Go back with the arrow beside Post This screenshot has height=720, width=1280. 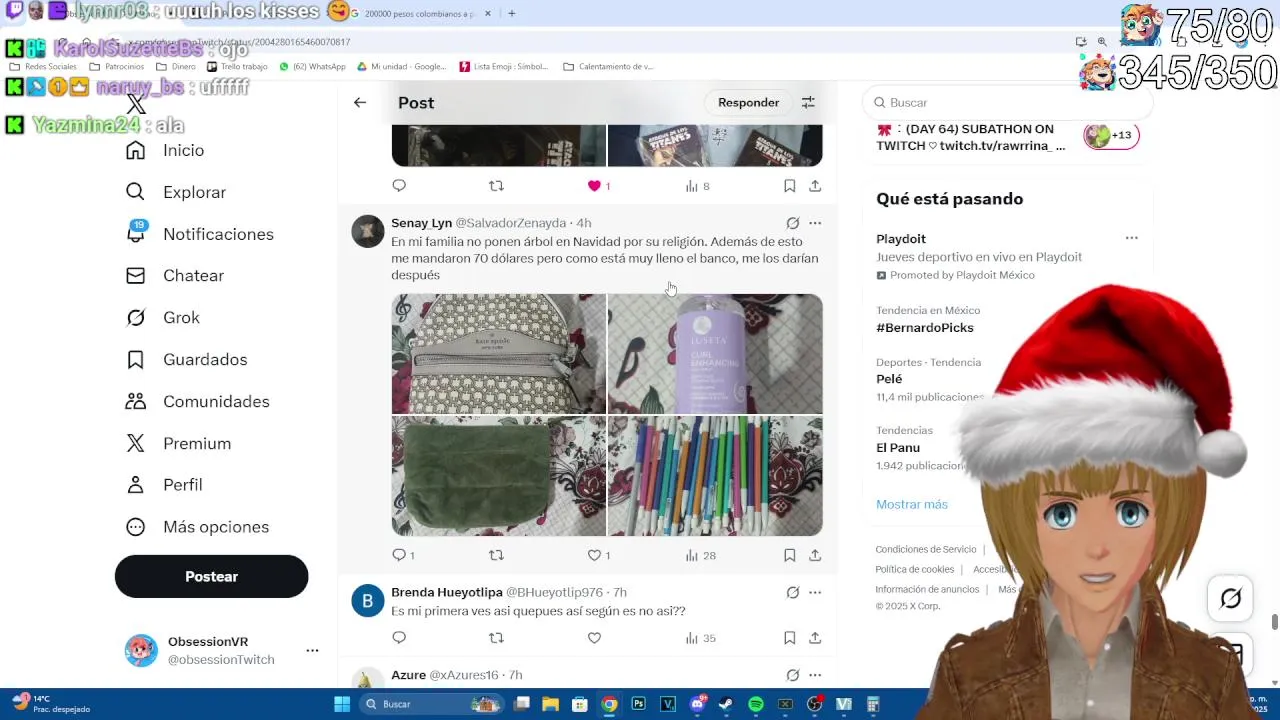pos(360,102)
